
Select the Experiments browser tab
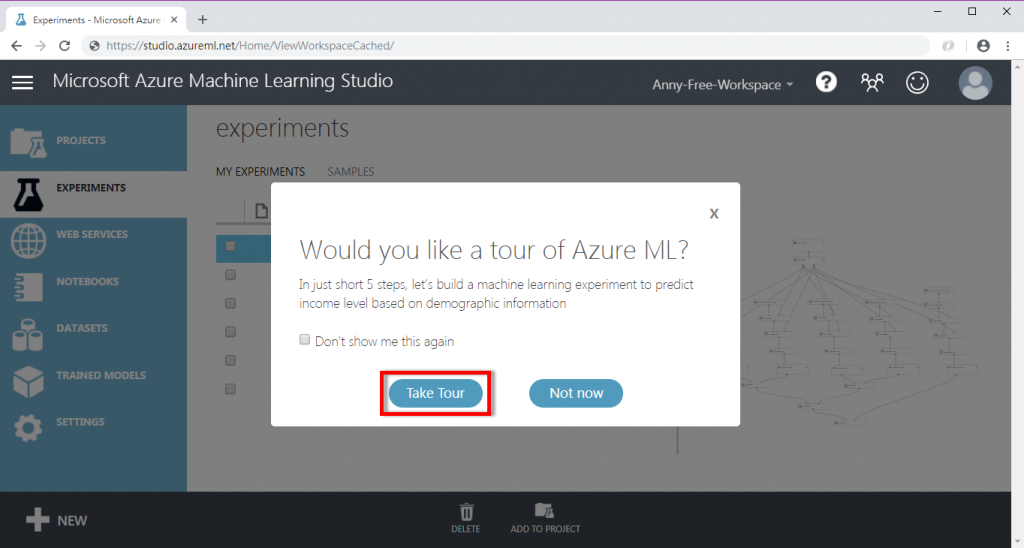coord(95,20)
